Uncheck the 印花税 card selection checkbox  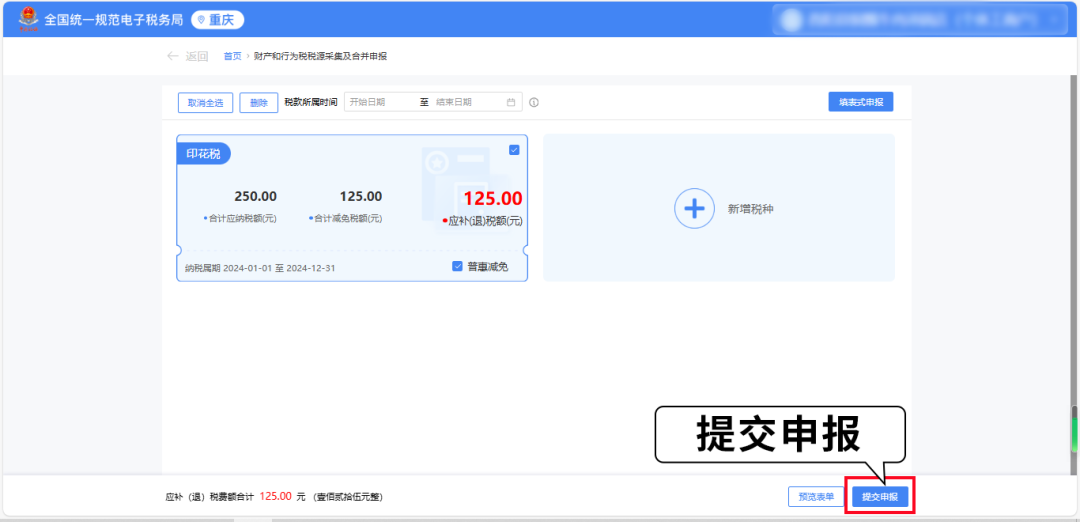point(514,150)
